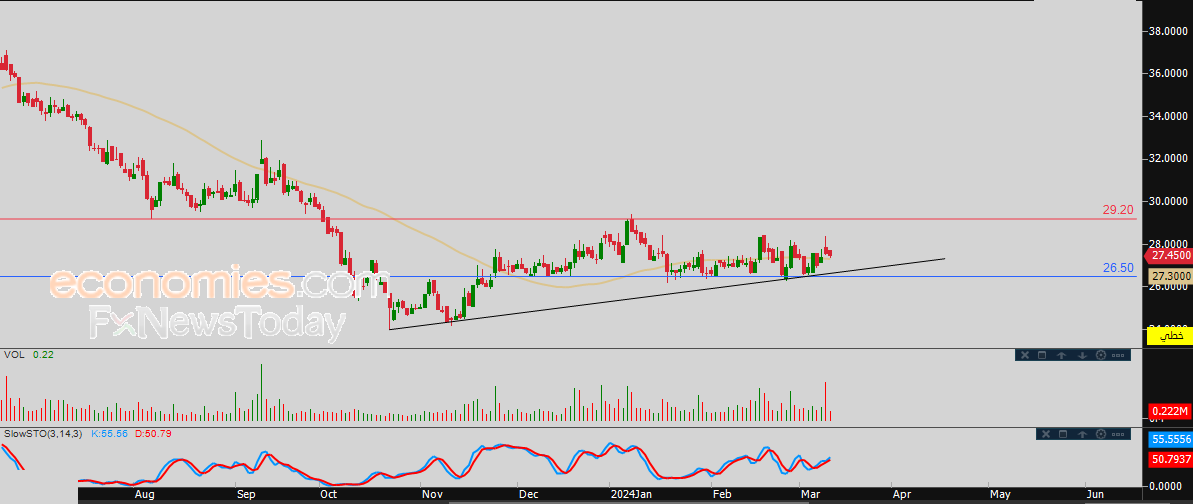
Task: Click the 26.50 support level label
Action: (x=1118, y=267)
